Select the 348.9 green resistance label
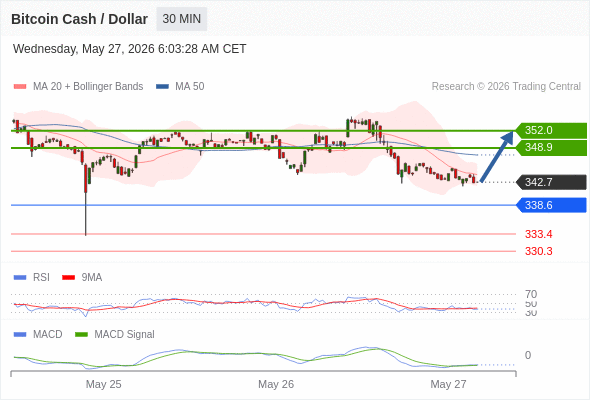This screenshot has height=400, width=590. click(x=551, y=148)
